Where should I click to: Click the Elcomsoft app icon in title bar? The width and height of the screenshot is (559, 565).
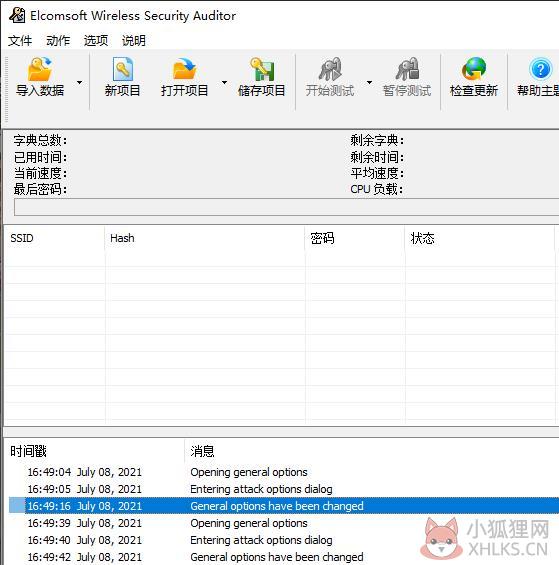pos(17,15)
